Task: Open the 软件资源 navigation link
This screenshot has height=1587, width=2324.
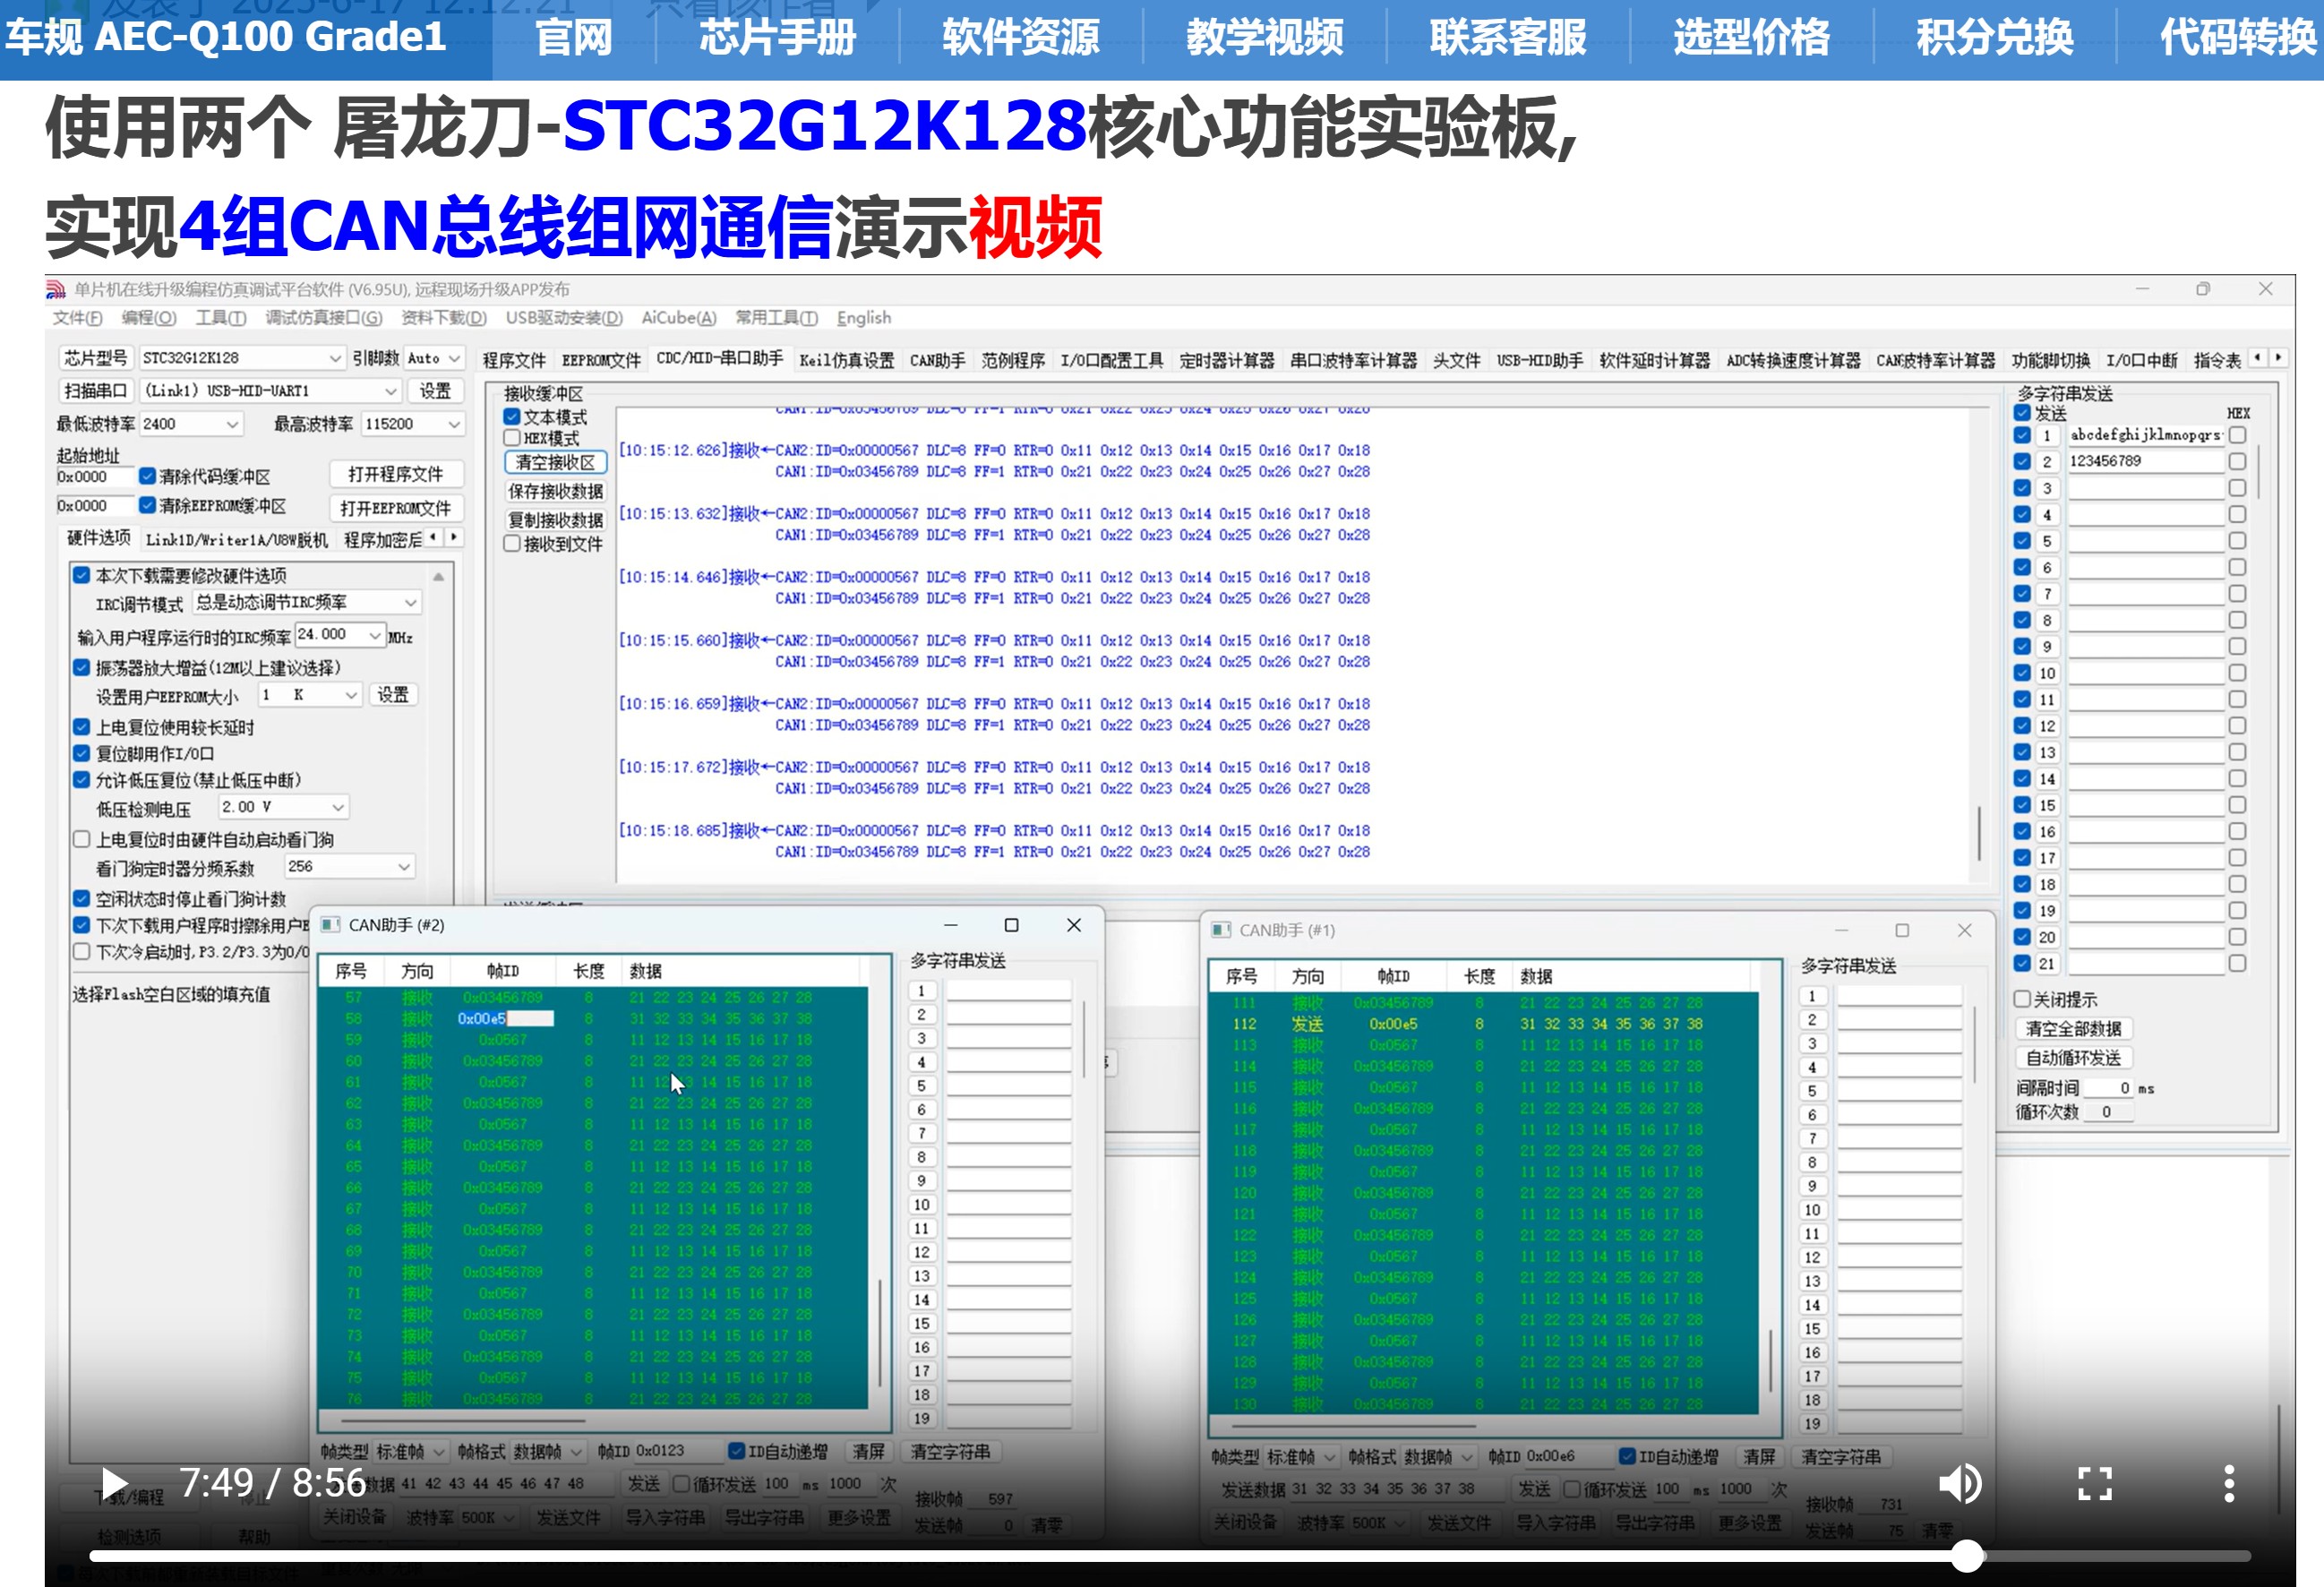Action: pos(1020,37)
